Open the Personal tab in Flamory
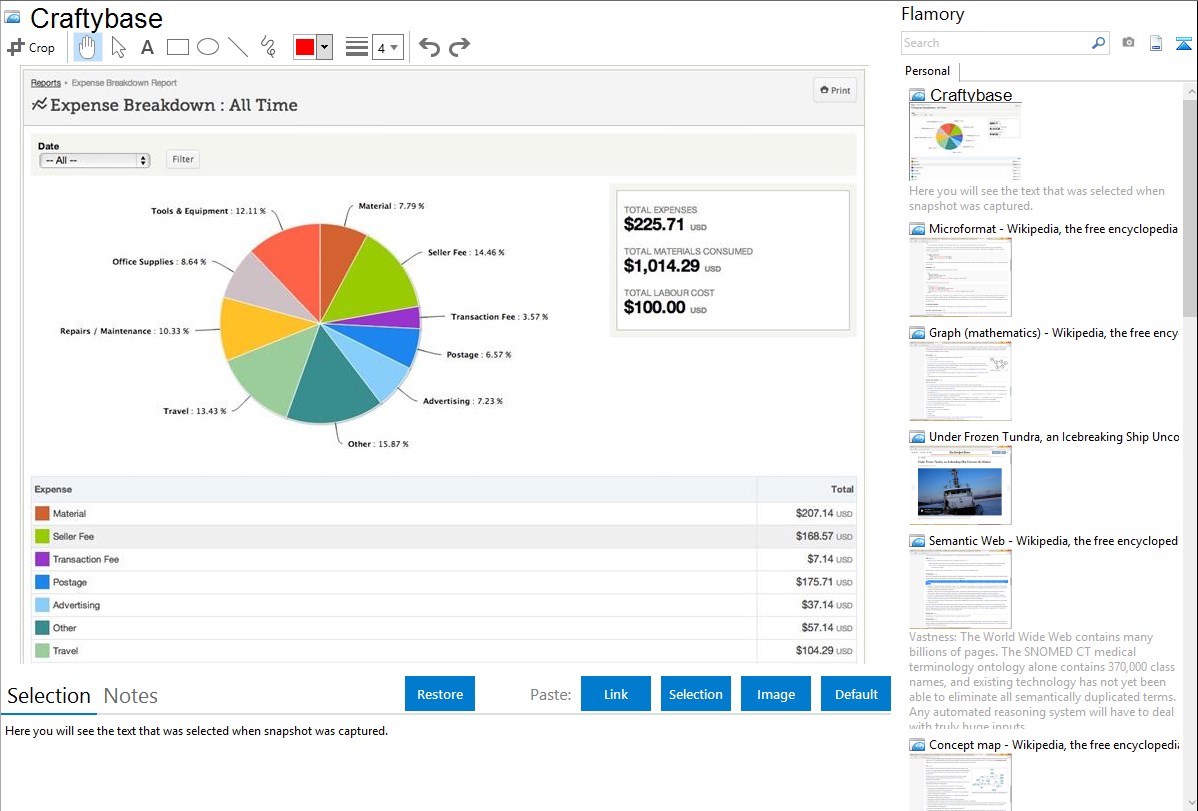1198x811 pixels. (x=927, y=71)
